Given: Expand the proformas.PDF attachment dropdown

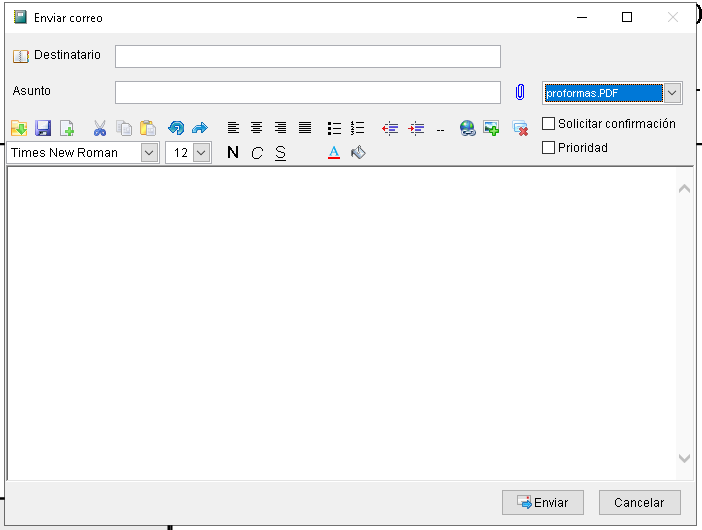Looking at the screenshot, I should click(672, 93).
